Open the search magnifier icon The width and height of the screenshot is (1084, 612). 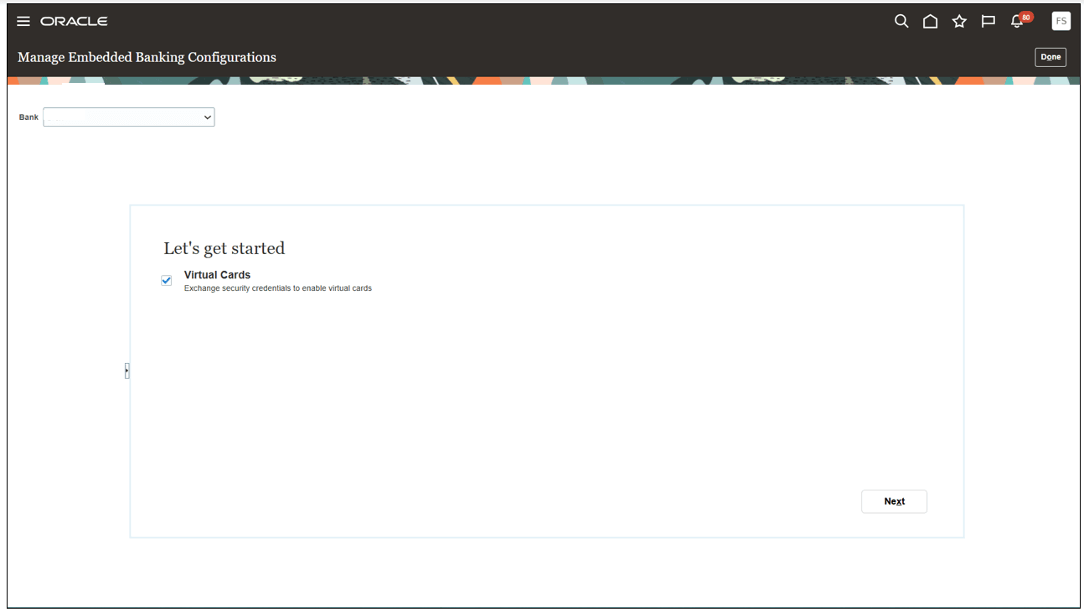[901, 21]
